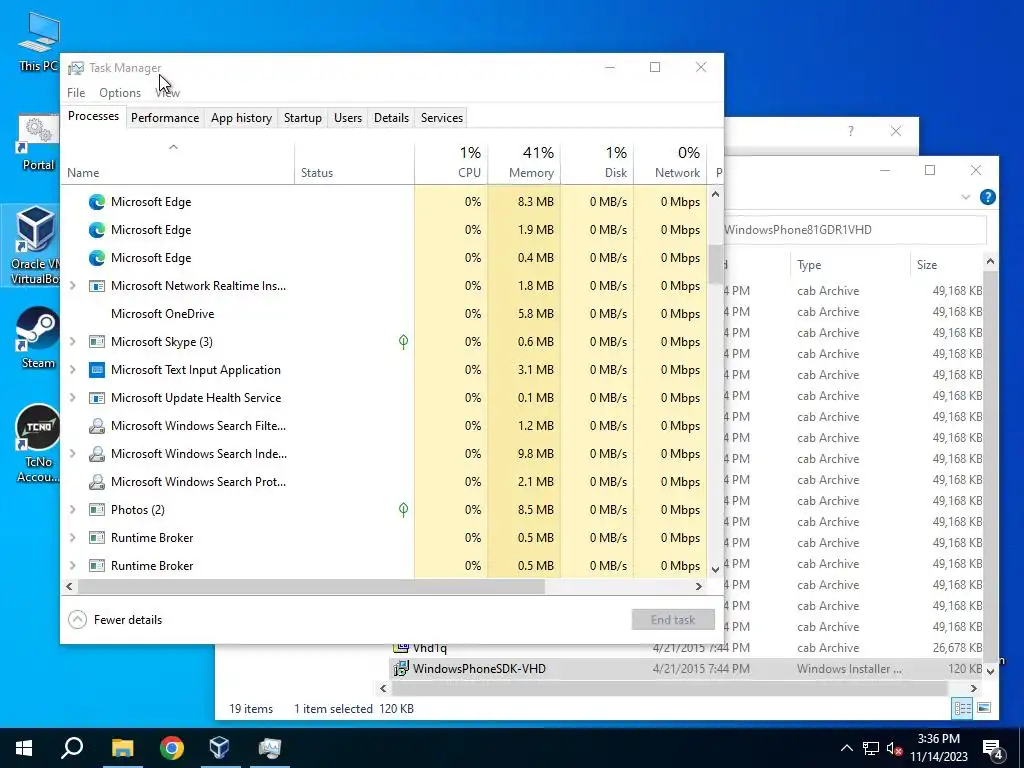This screenshot has width=1024, height=768.
Task: Launch Oracle VM VirtualBox desktop shortcut
Action: click(33, 246)
